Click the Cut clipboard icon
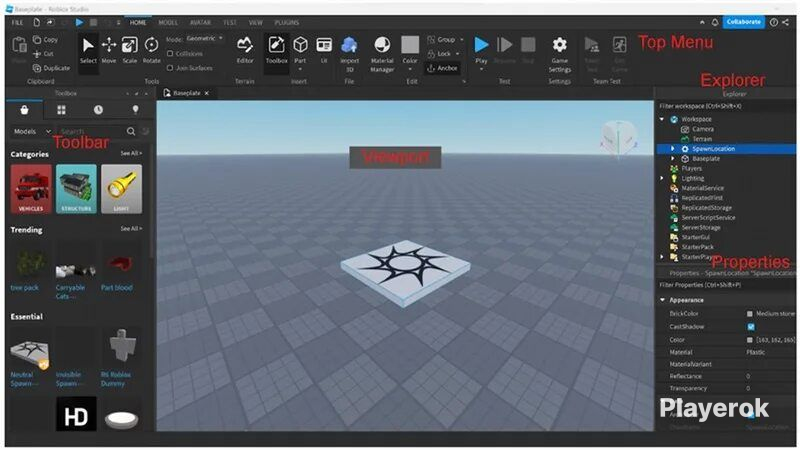 point(37,54)
